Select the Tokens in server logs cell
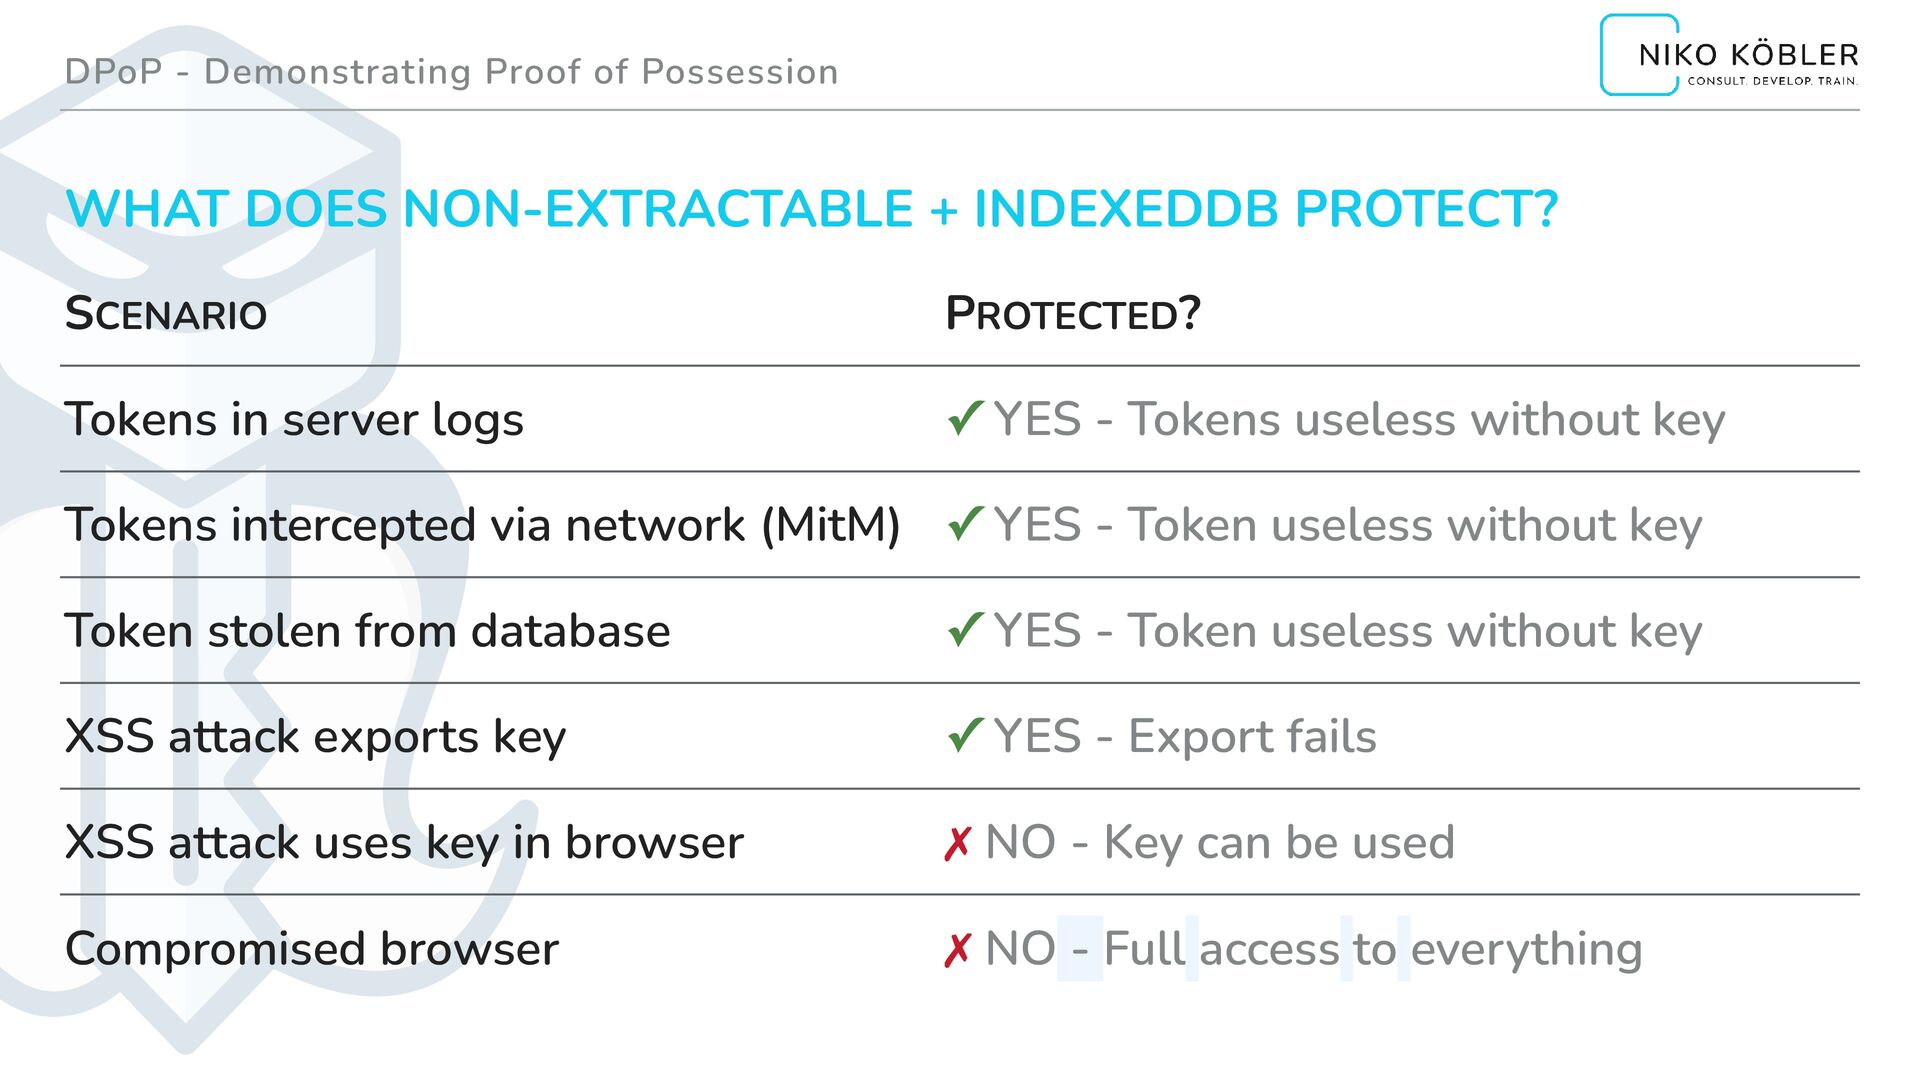The width and height of the screenshot is (1920, 1080). click(x=294, y=419)
